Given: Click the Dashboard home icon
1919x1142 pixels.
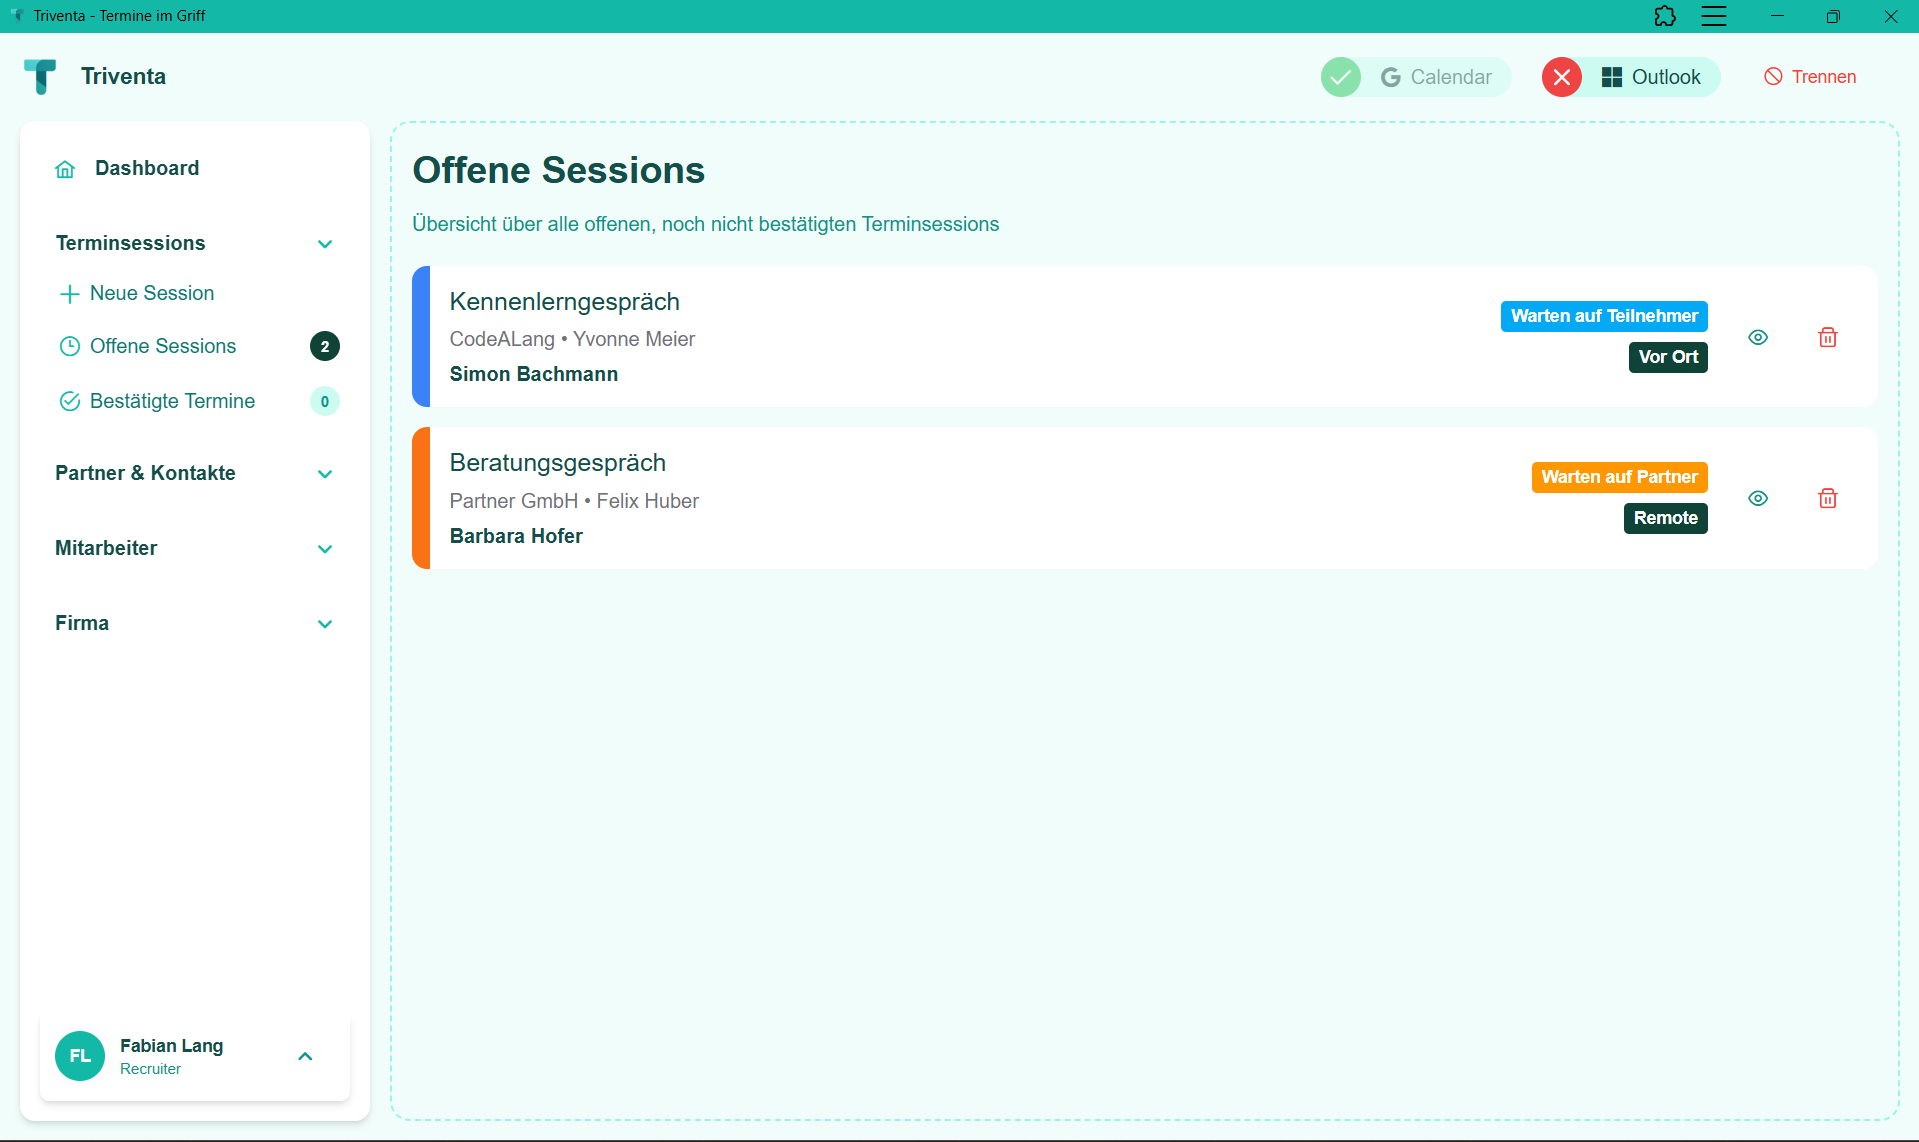Looking at the screenshot, I should pyautogui.click(x=66, y=169).
